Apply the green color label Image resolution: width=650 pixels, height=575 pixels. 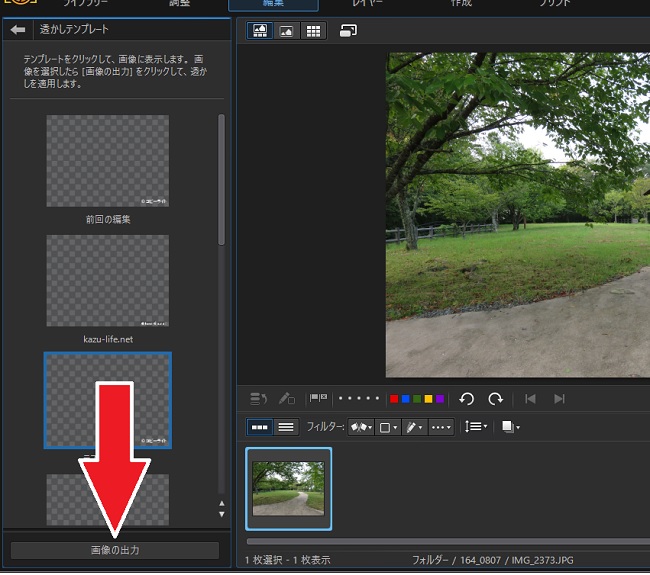click(x=417, y=399)
